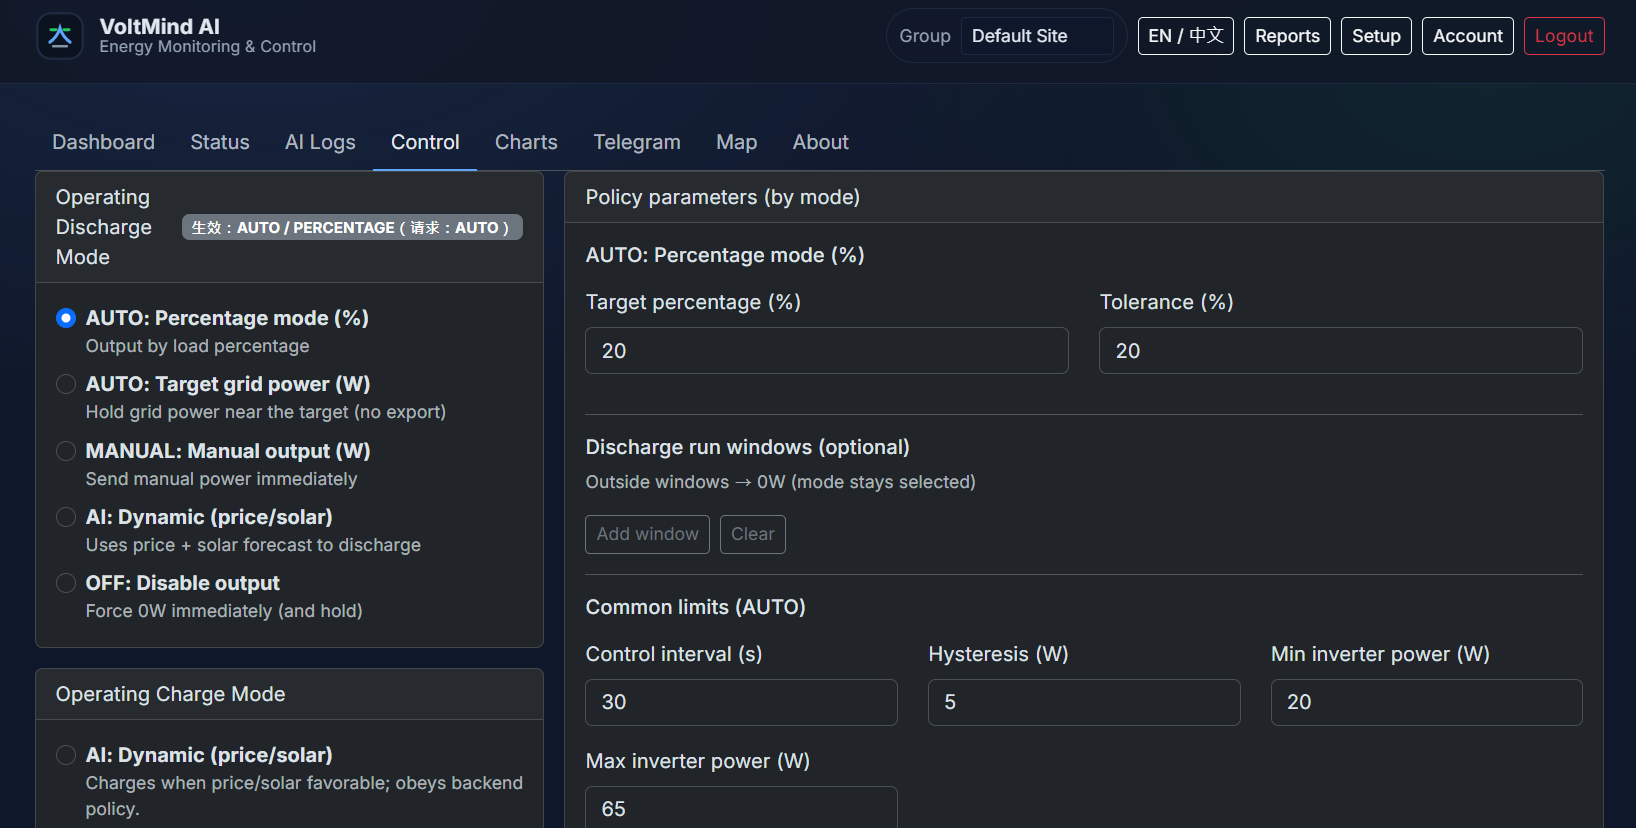Screen dimensions: 1636x828
Task: Go to Account settings
Action: point(1467,36)
